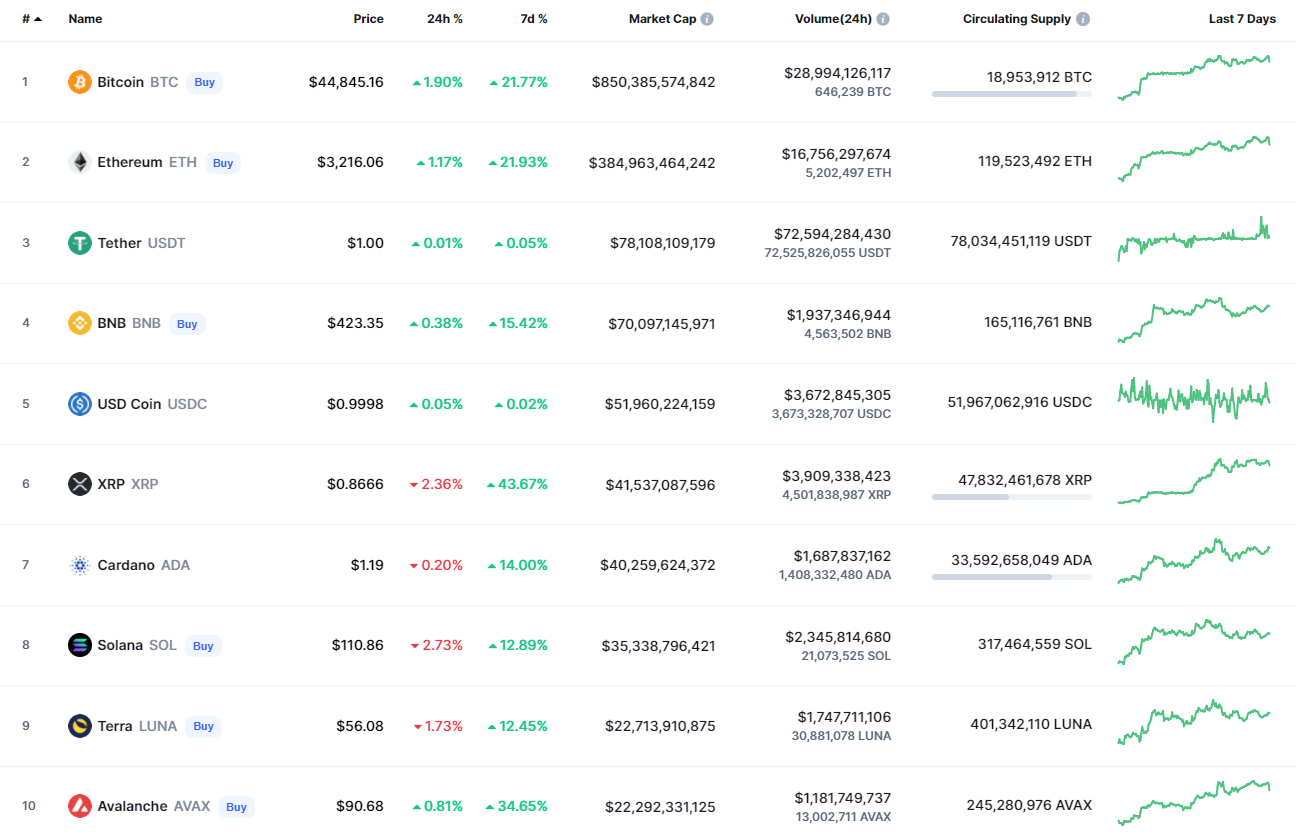Click the Circulating Supply info icon

pos(1083,19)
